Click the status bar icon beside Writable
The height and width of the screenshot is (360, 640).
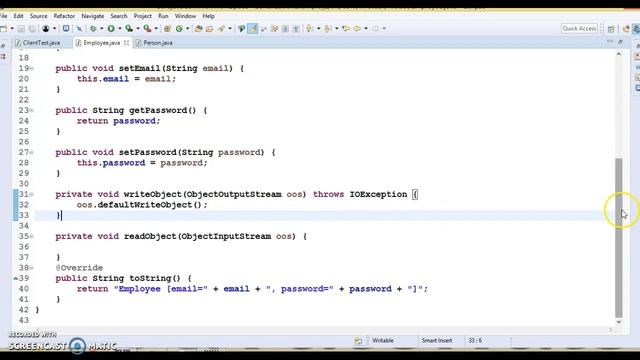click(x=358, y=340)
